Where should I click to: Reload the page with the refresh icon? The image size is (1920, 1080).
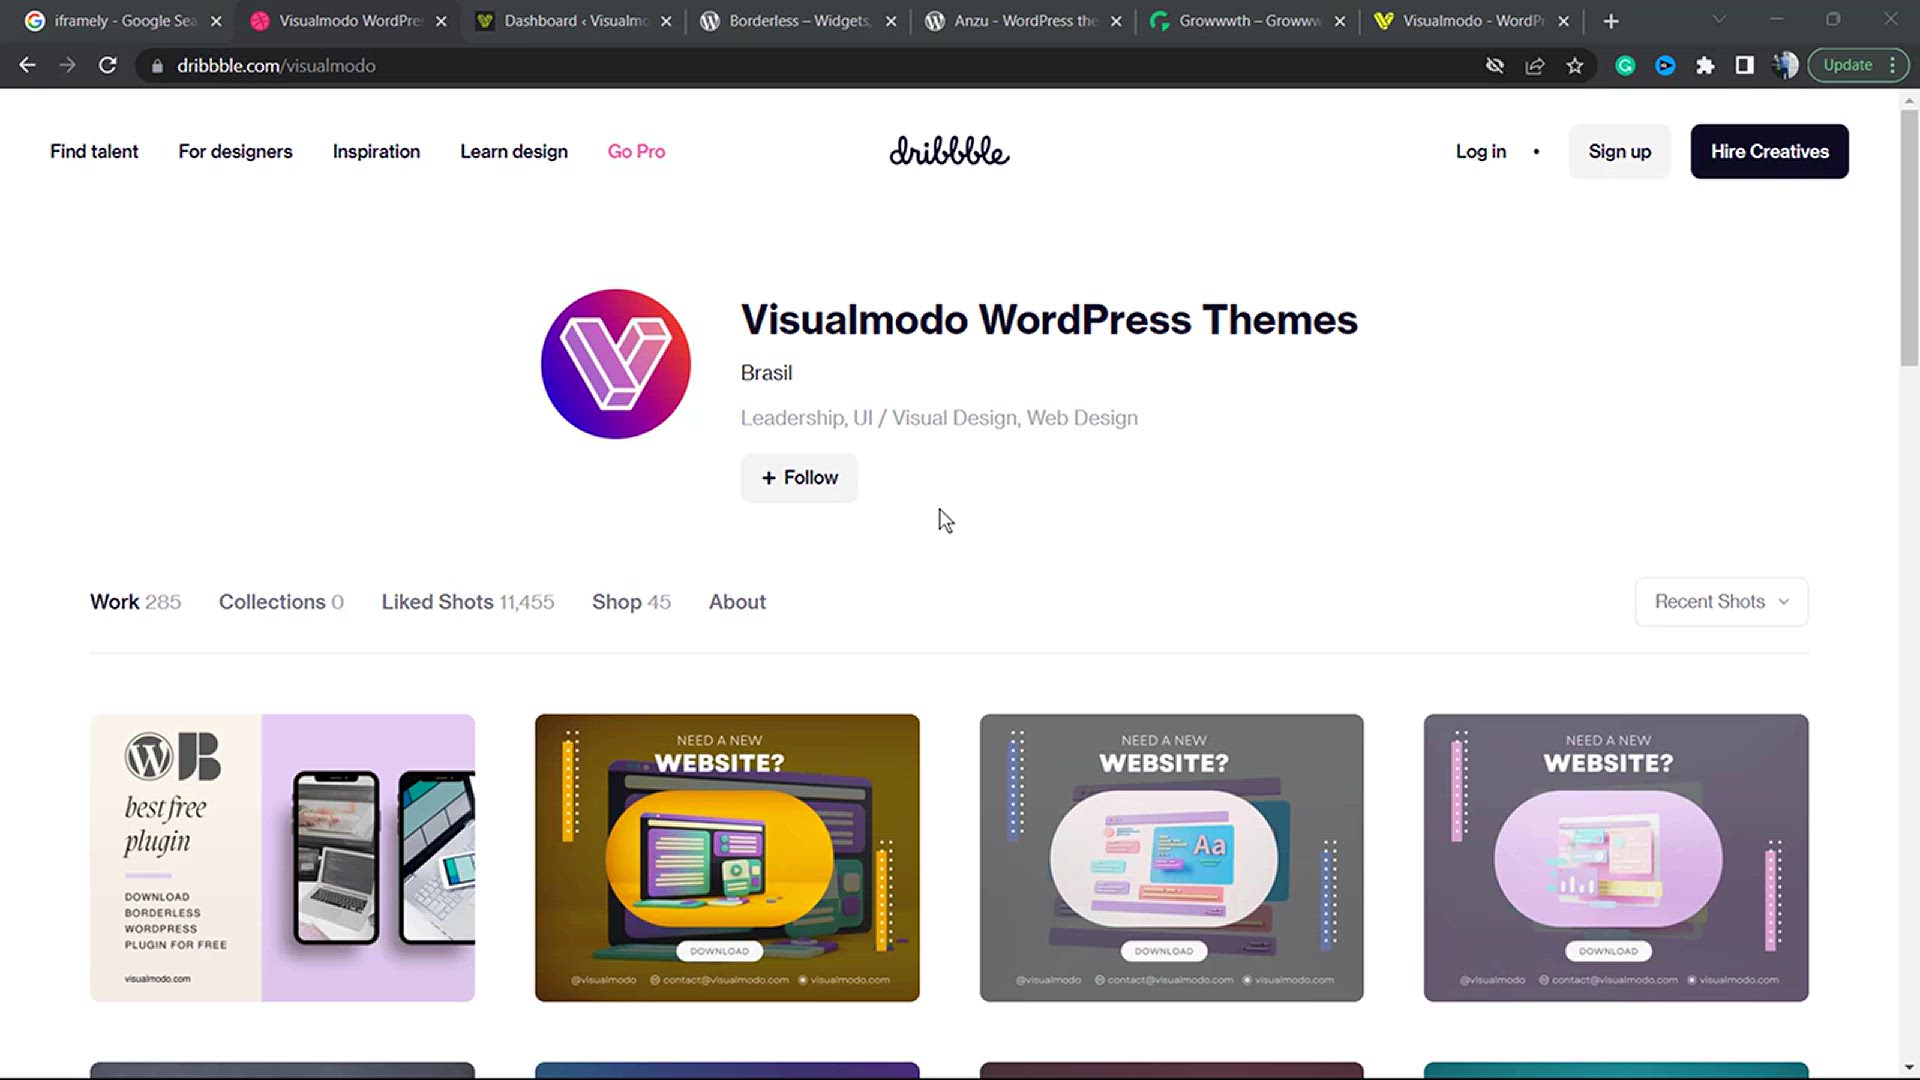point(107,65)
